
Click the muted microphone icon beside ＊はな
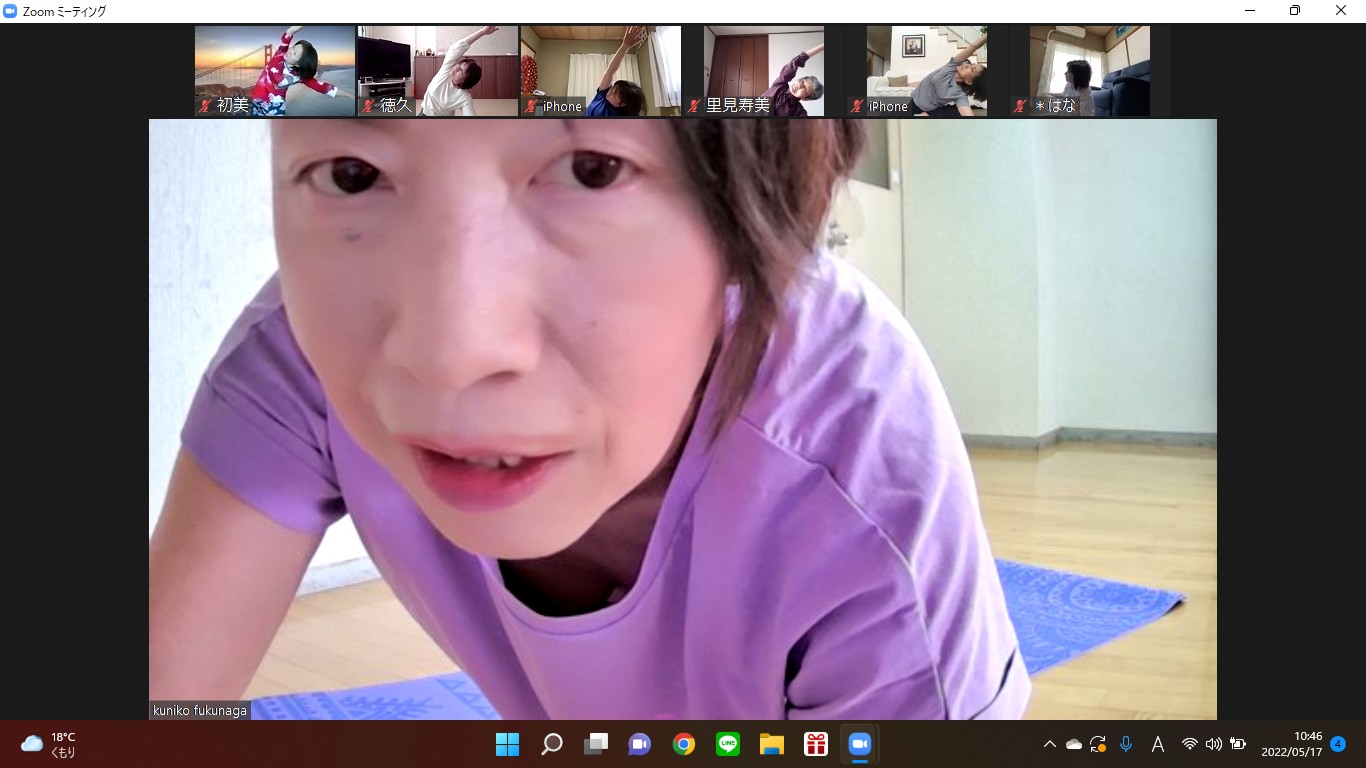click(x=1021, y=105)
